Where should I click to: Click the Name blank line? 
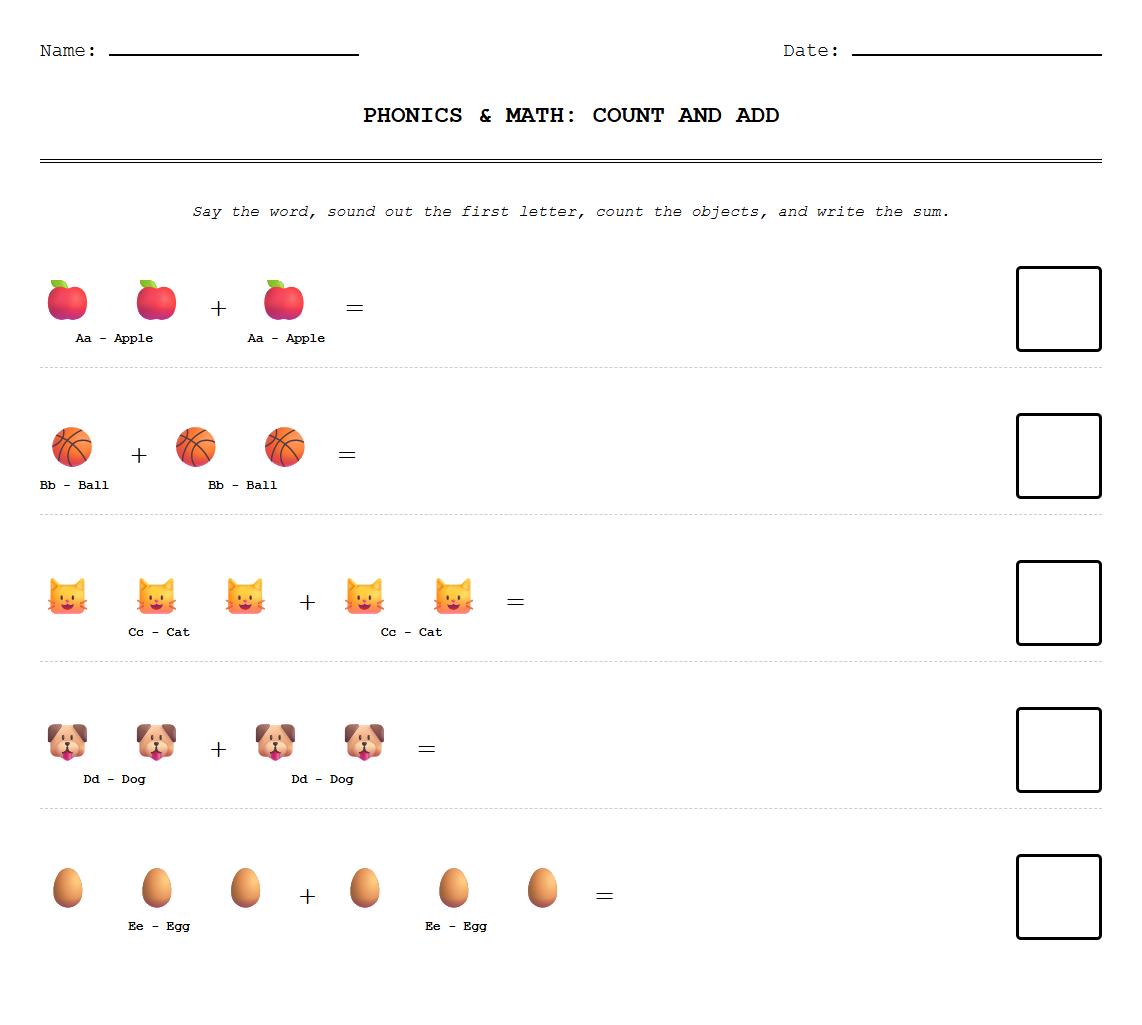[x=233, y=51]
